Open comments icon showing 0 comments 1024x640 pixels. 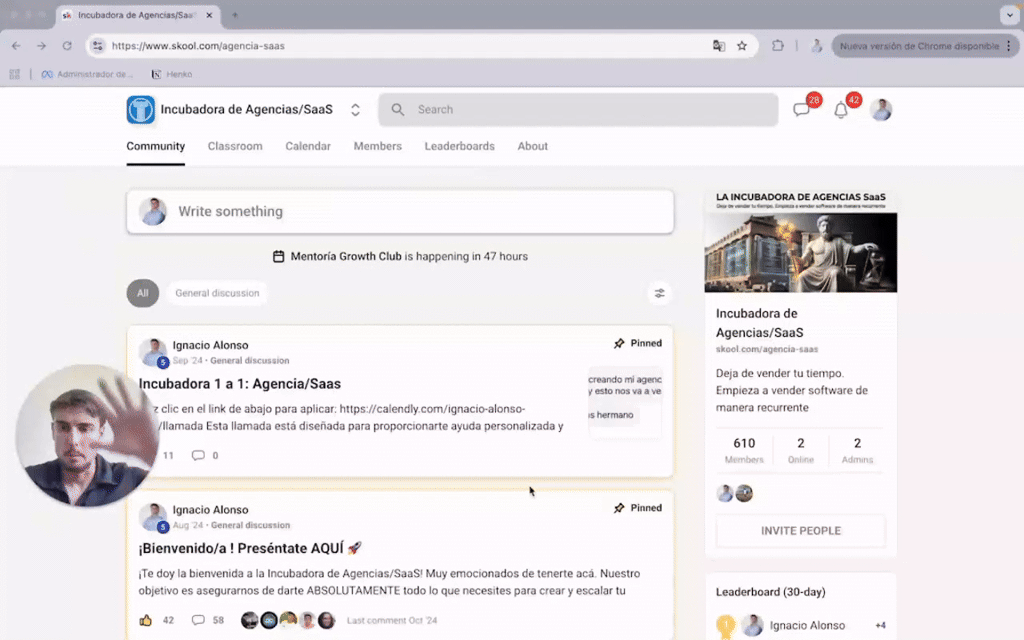pos(198,455)
